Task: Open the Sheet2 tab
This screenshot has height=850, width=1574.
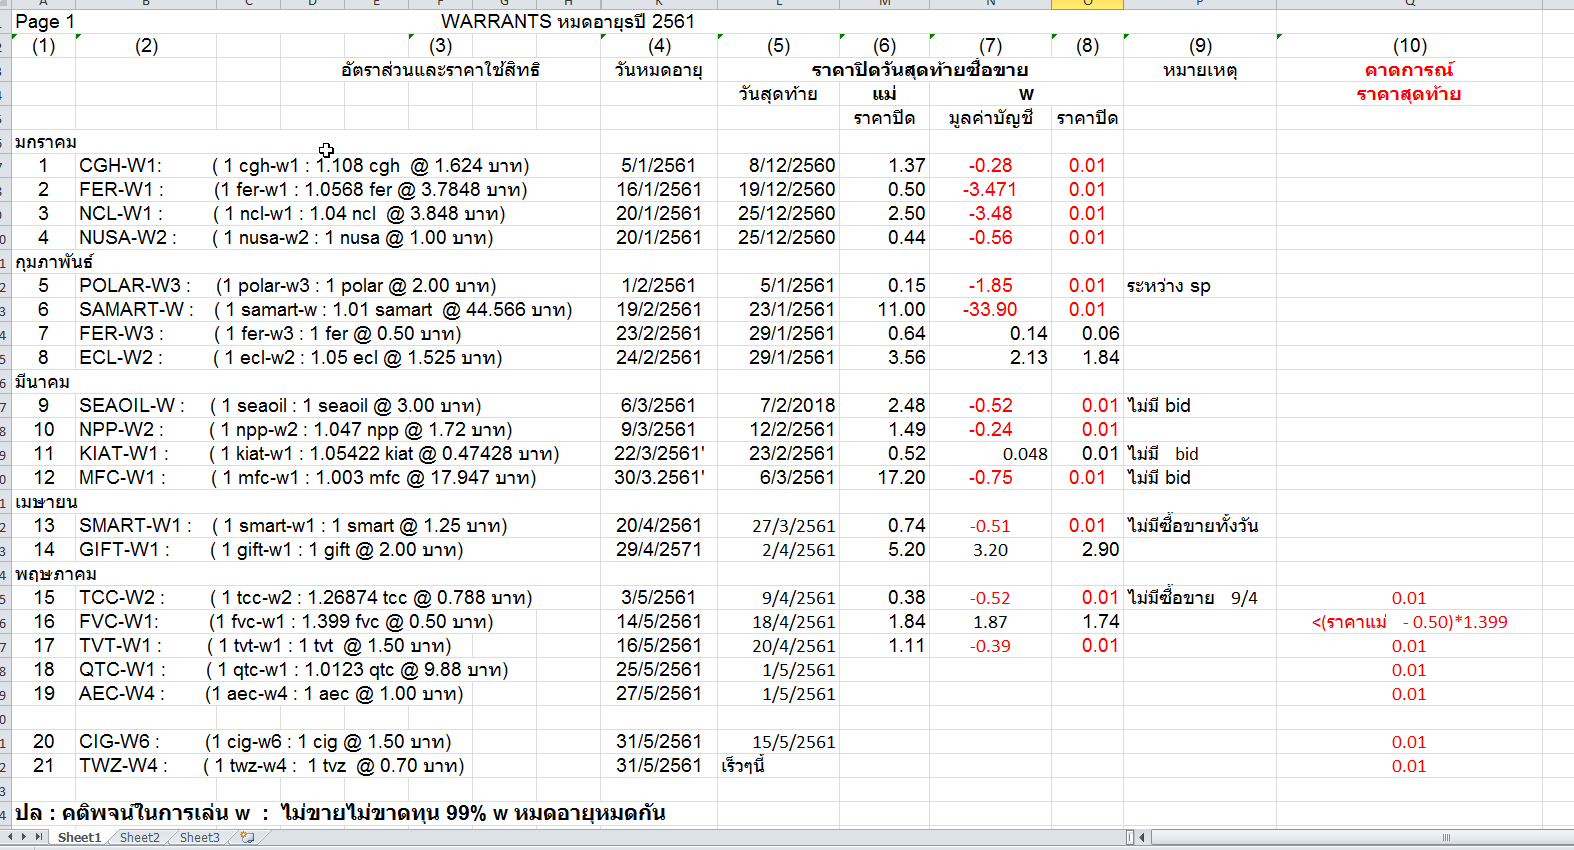Action: tap(139, 837)
